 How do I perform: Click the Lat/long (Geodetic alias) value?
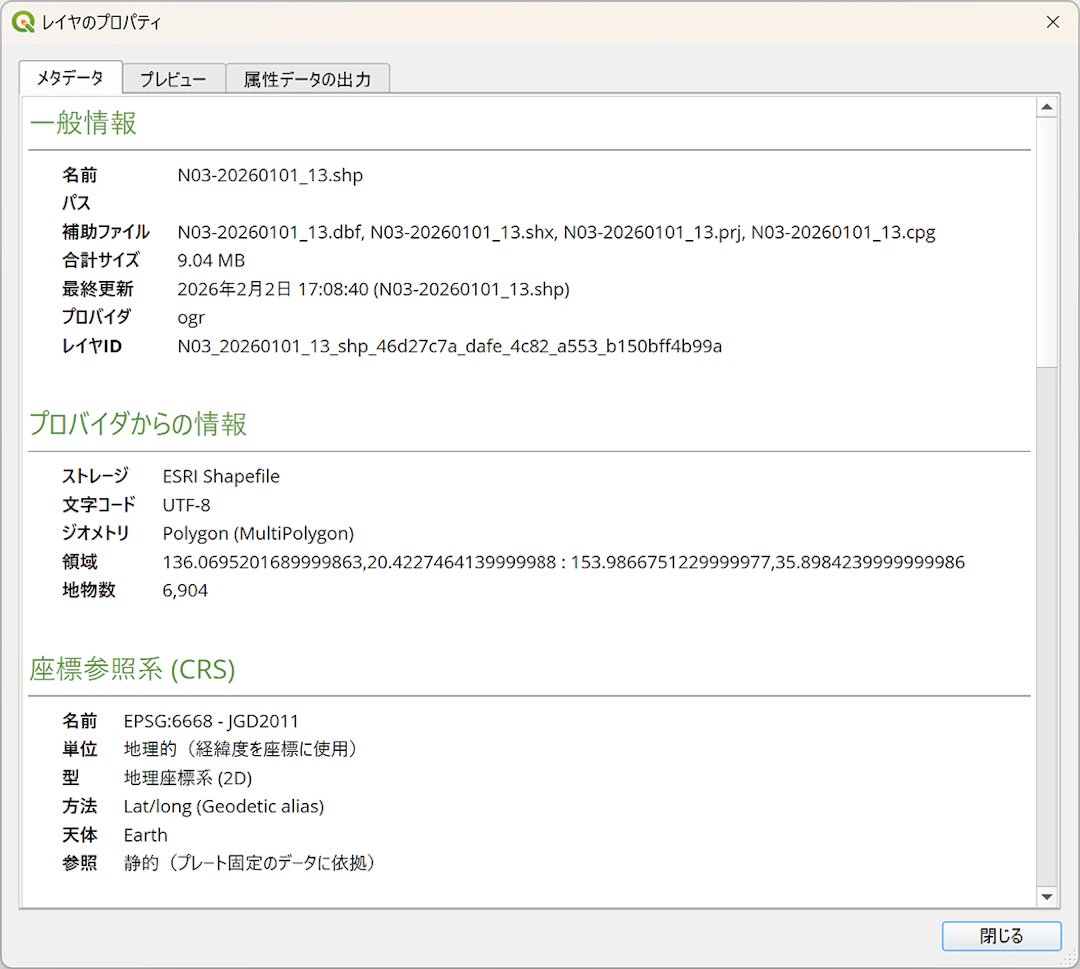tap(224, 806)
